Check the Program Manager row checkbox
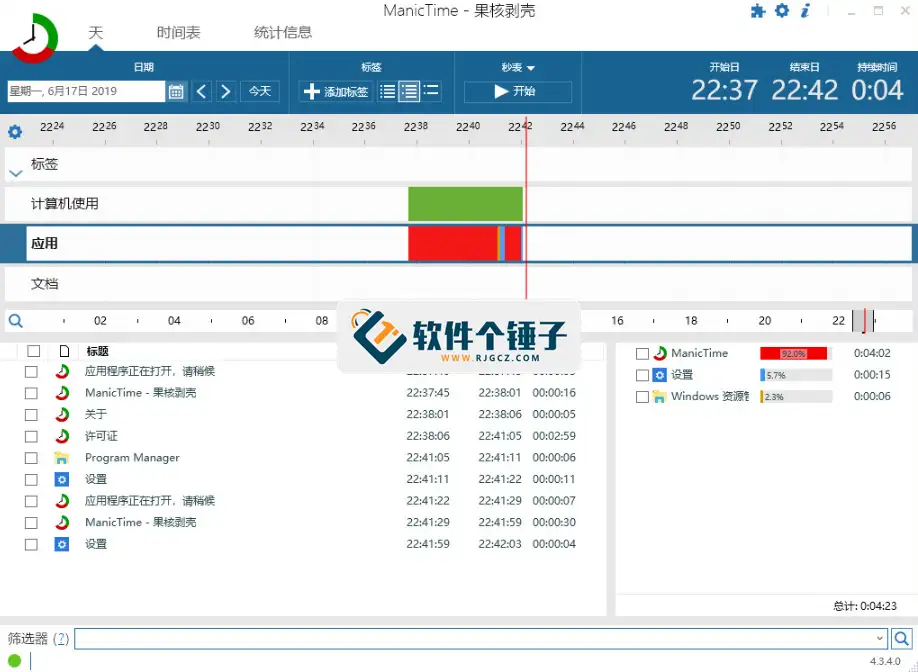The image size is (918, 672). point(31,458)
